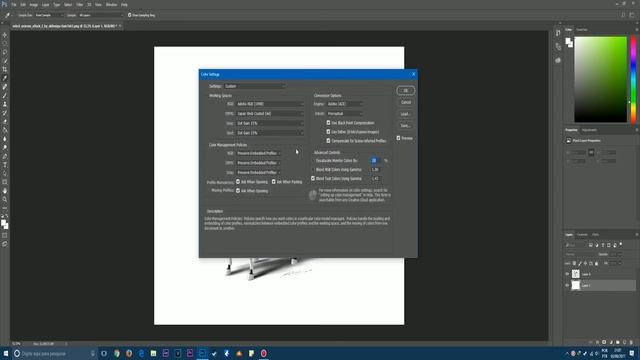Open Firefox from the taskbar
This screenshot has width=640, height=360.
[x=129, y=353]
